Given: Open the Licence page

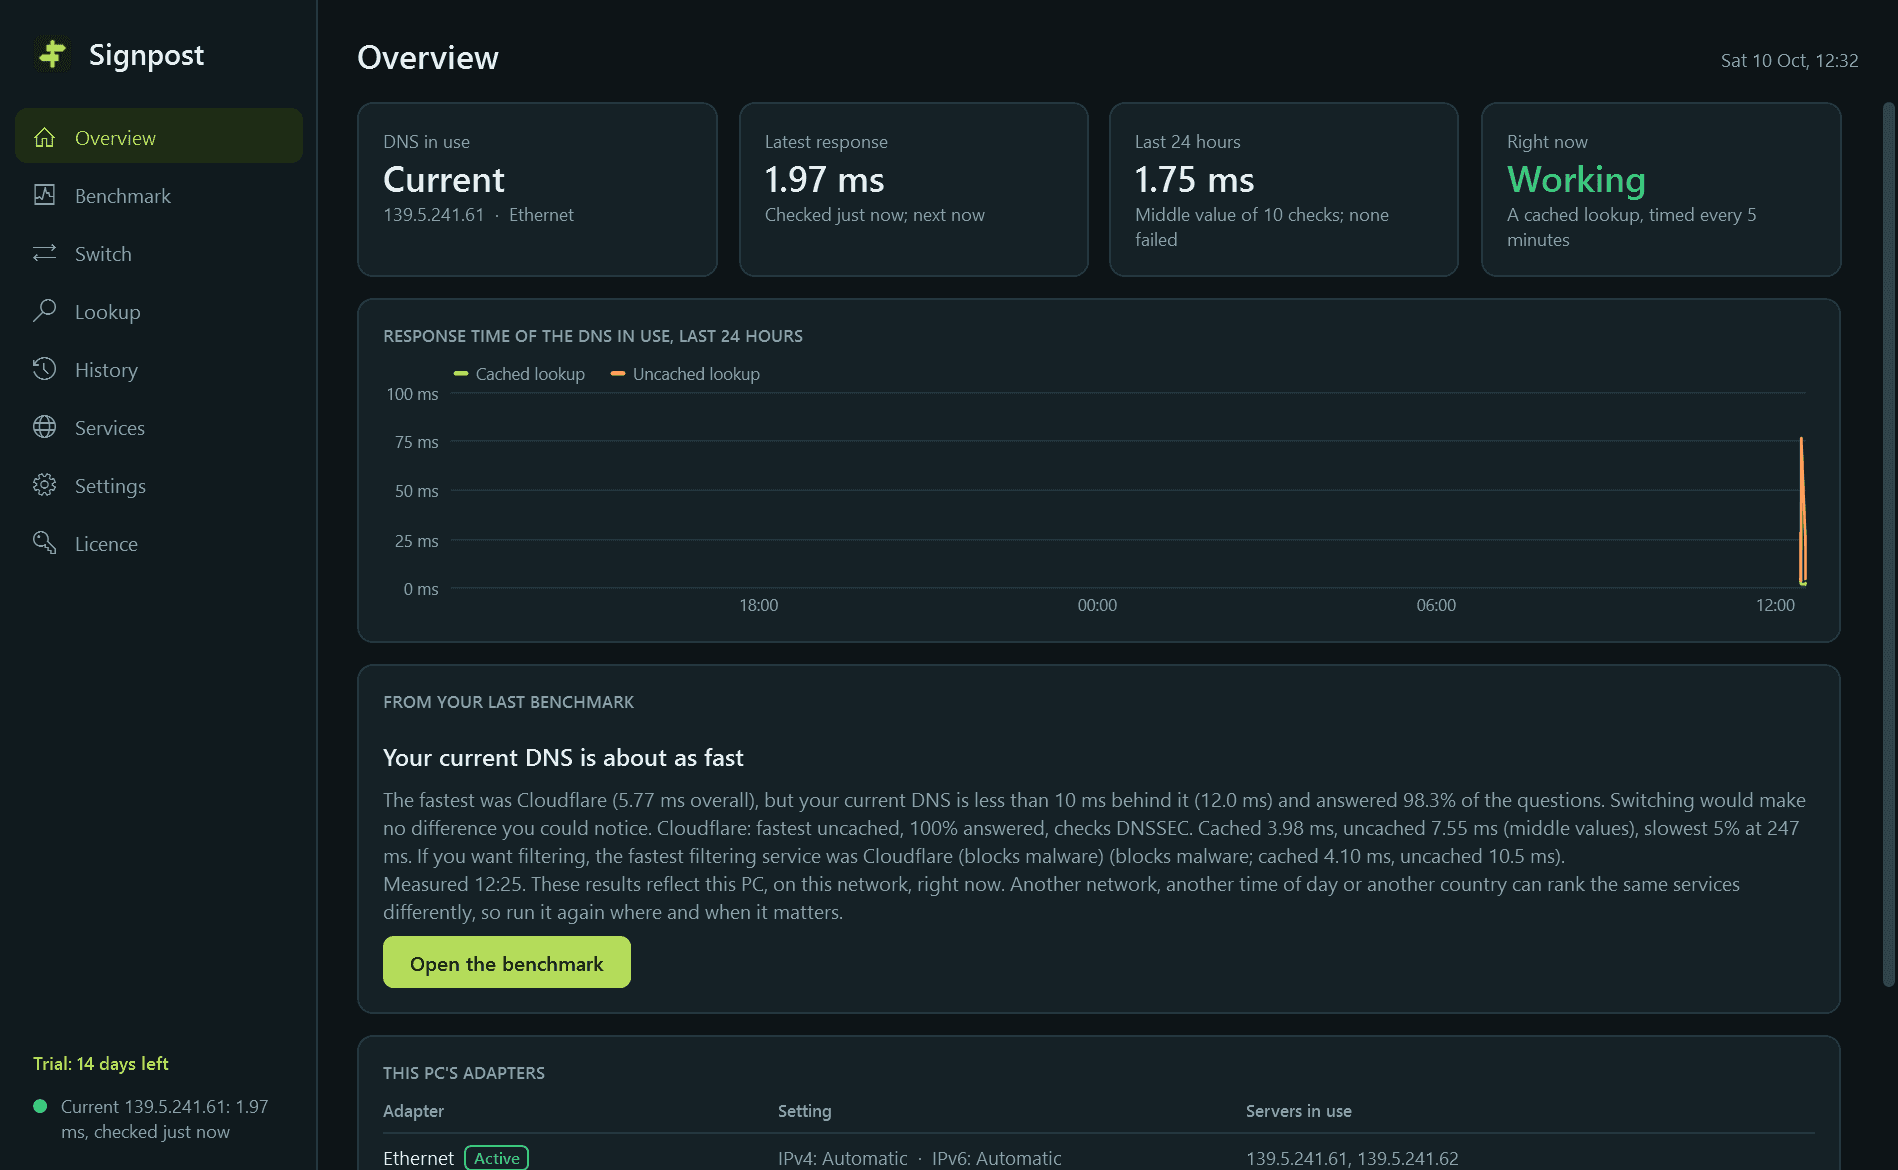Looking at the screenshot, I should pos(159,543).
